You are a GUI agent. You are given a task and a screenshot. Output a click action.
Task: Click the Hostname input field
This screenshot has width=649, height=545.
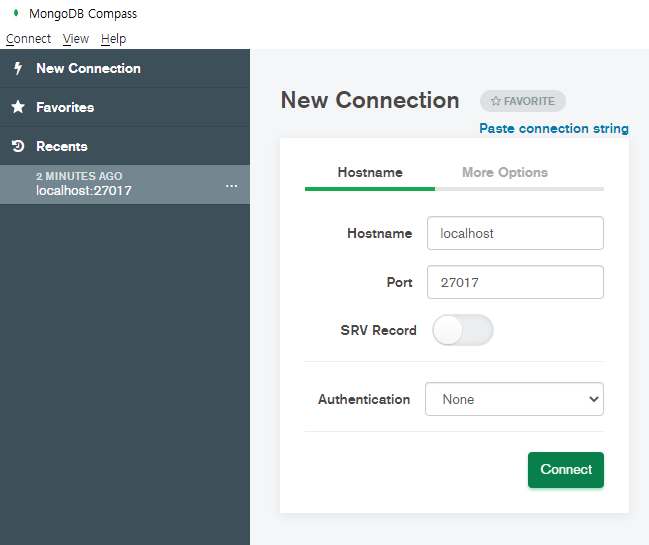point(515,233)
